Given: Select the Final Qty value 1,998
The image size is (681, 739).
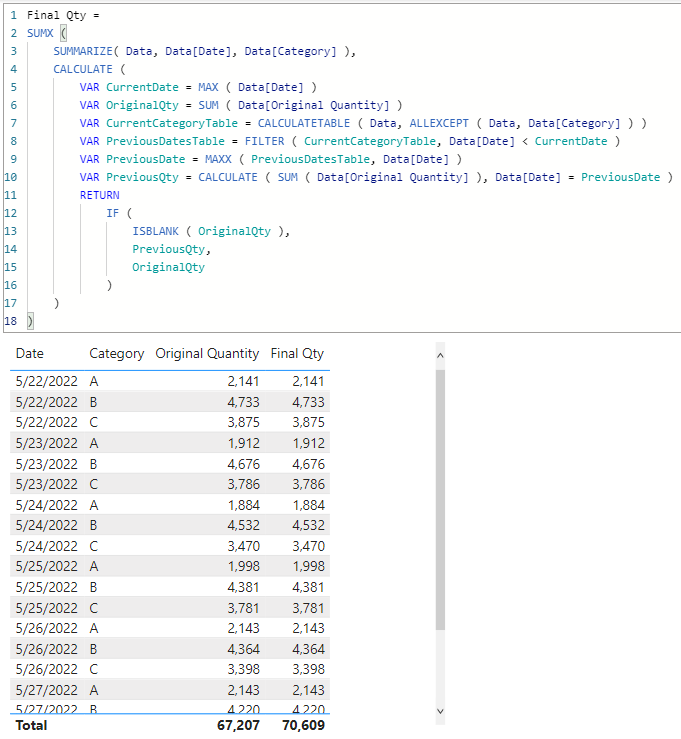Looking at the screenshot, I should (309, 566).
